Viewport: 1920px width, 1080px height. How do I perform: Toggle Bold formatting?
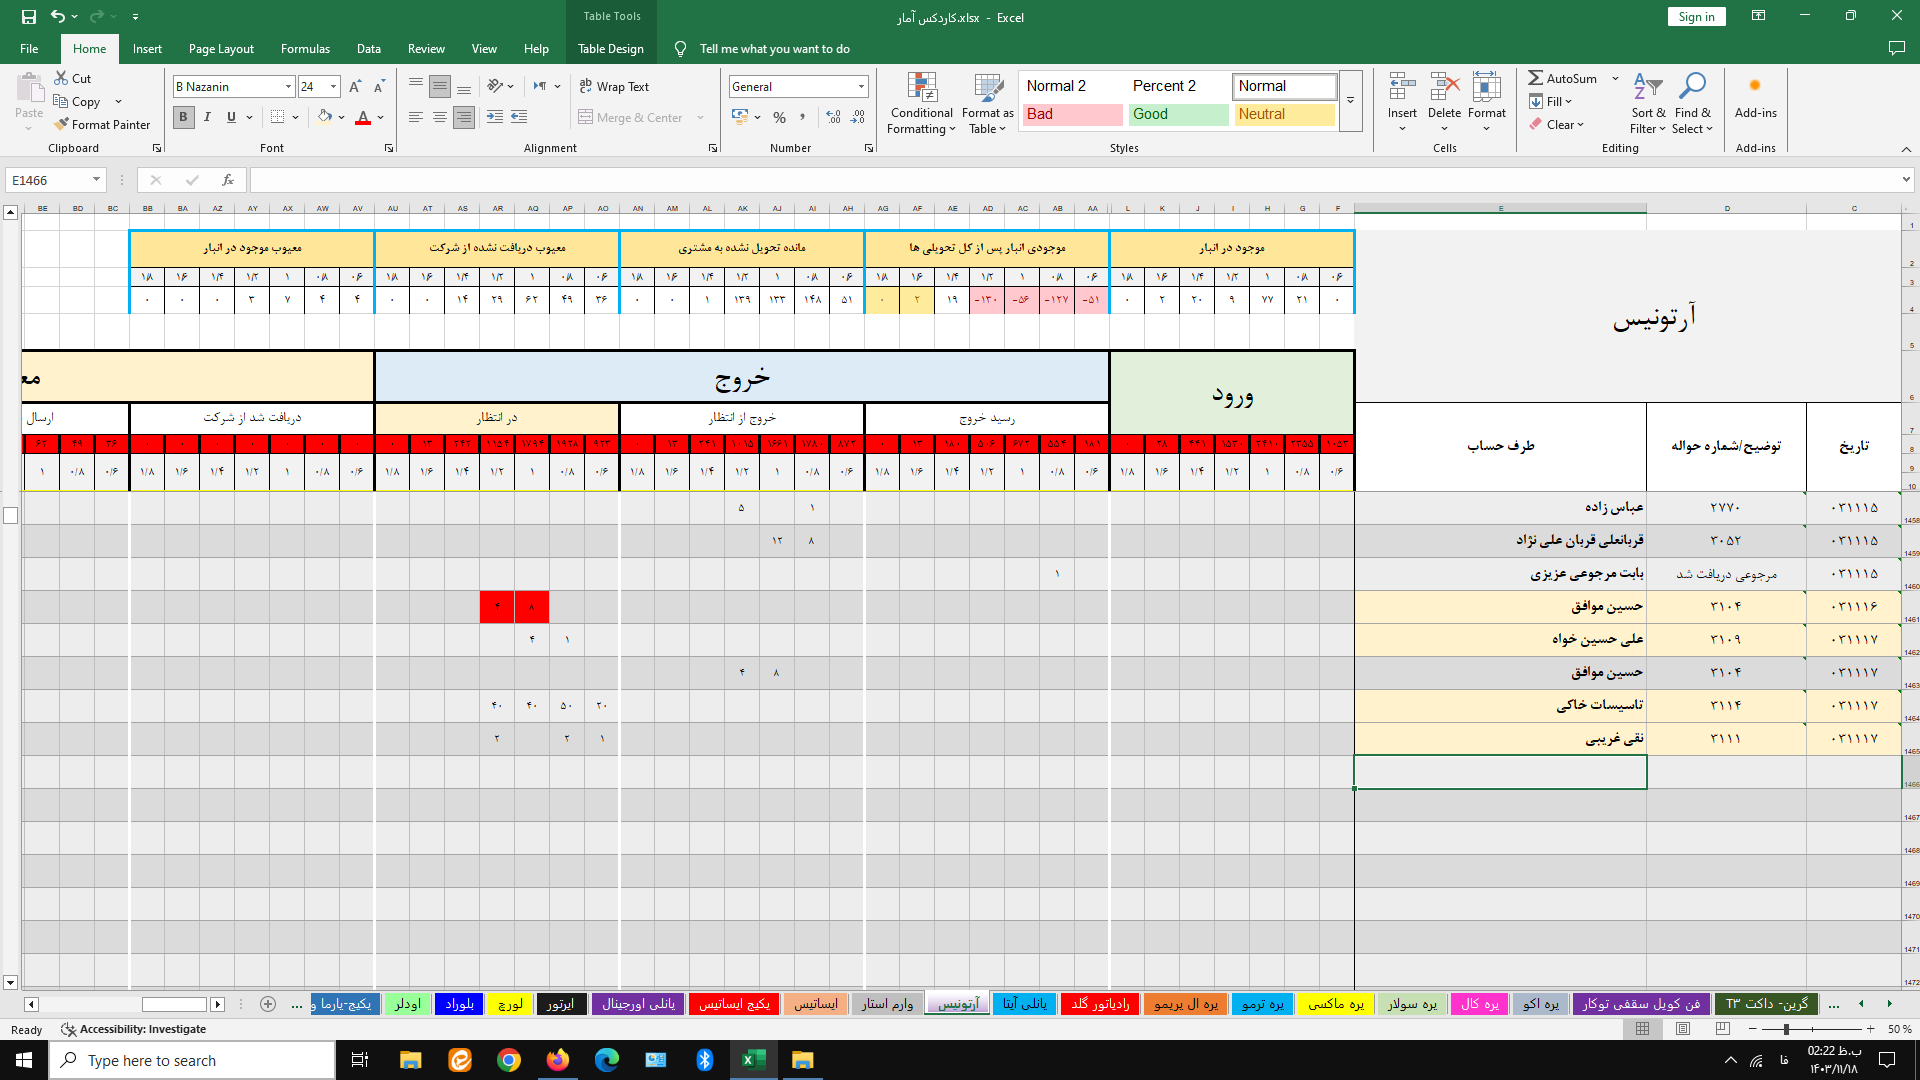pos(183,117)
